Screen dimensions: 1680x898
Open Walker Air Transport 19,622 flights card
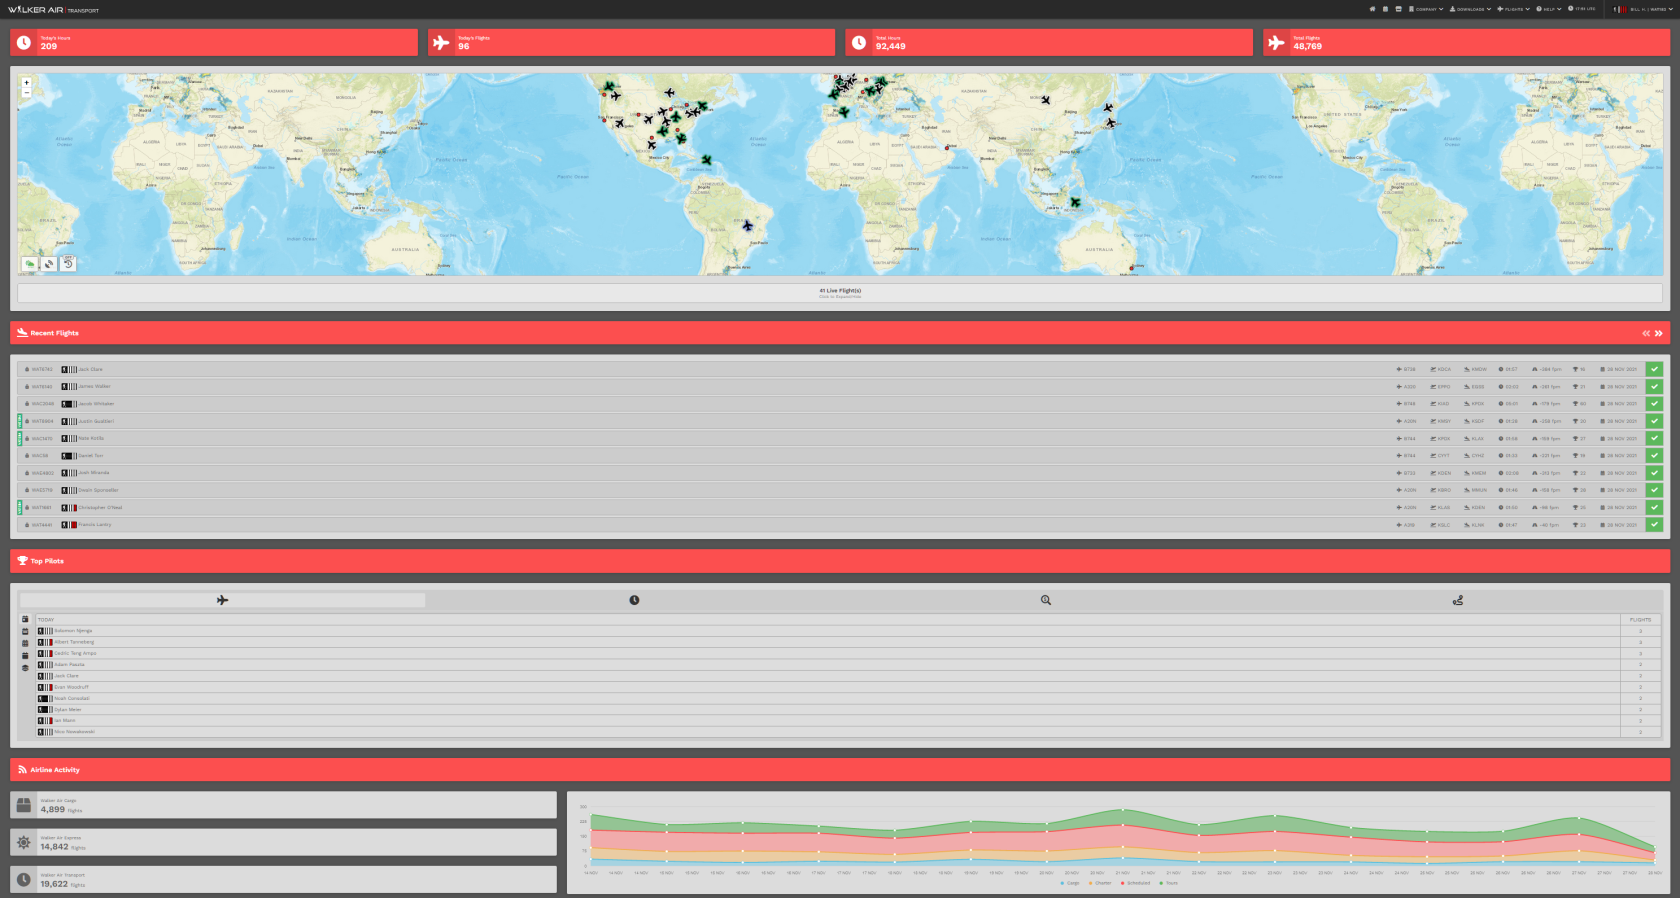tap(283, 879)
